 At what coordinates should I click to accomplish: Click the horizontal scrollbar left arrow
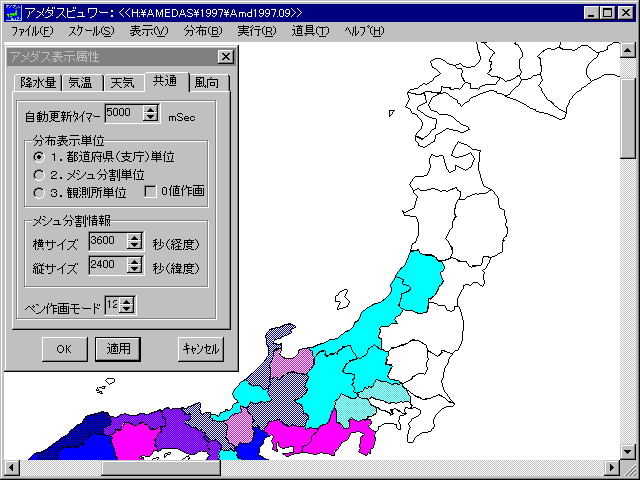12,467
